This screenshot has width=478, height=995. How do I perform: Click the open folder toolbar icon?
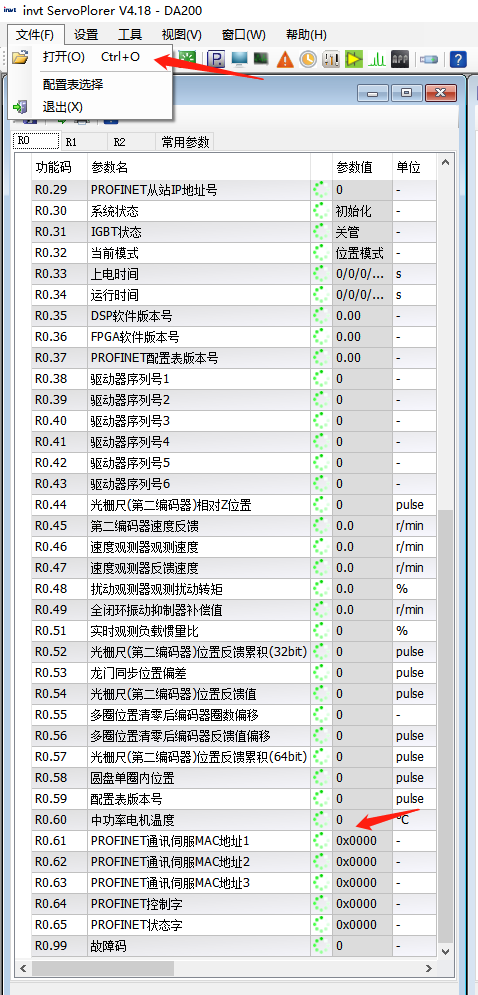point(20,59)
